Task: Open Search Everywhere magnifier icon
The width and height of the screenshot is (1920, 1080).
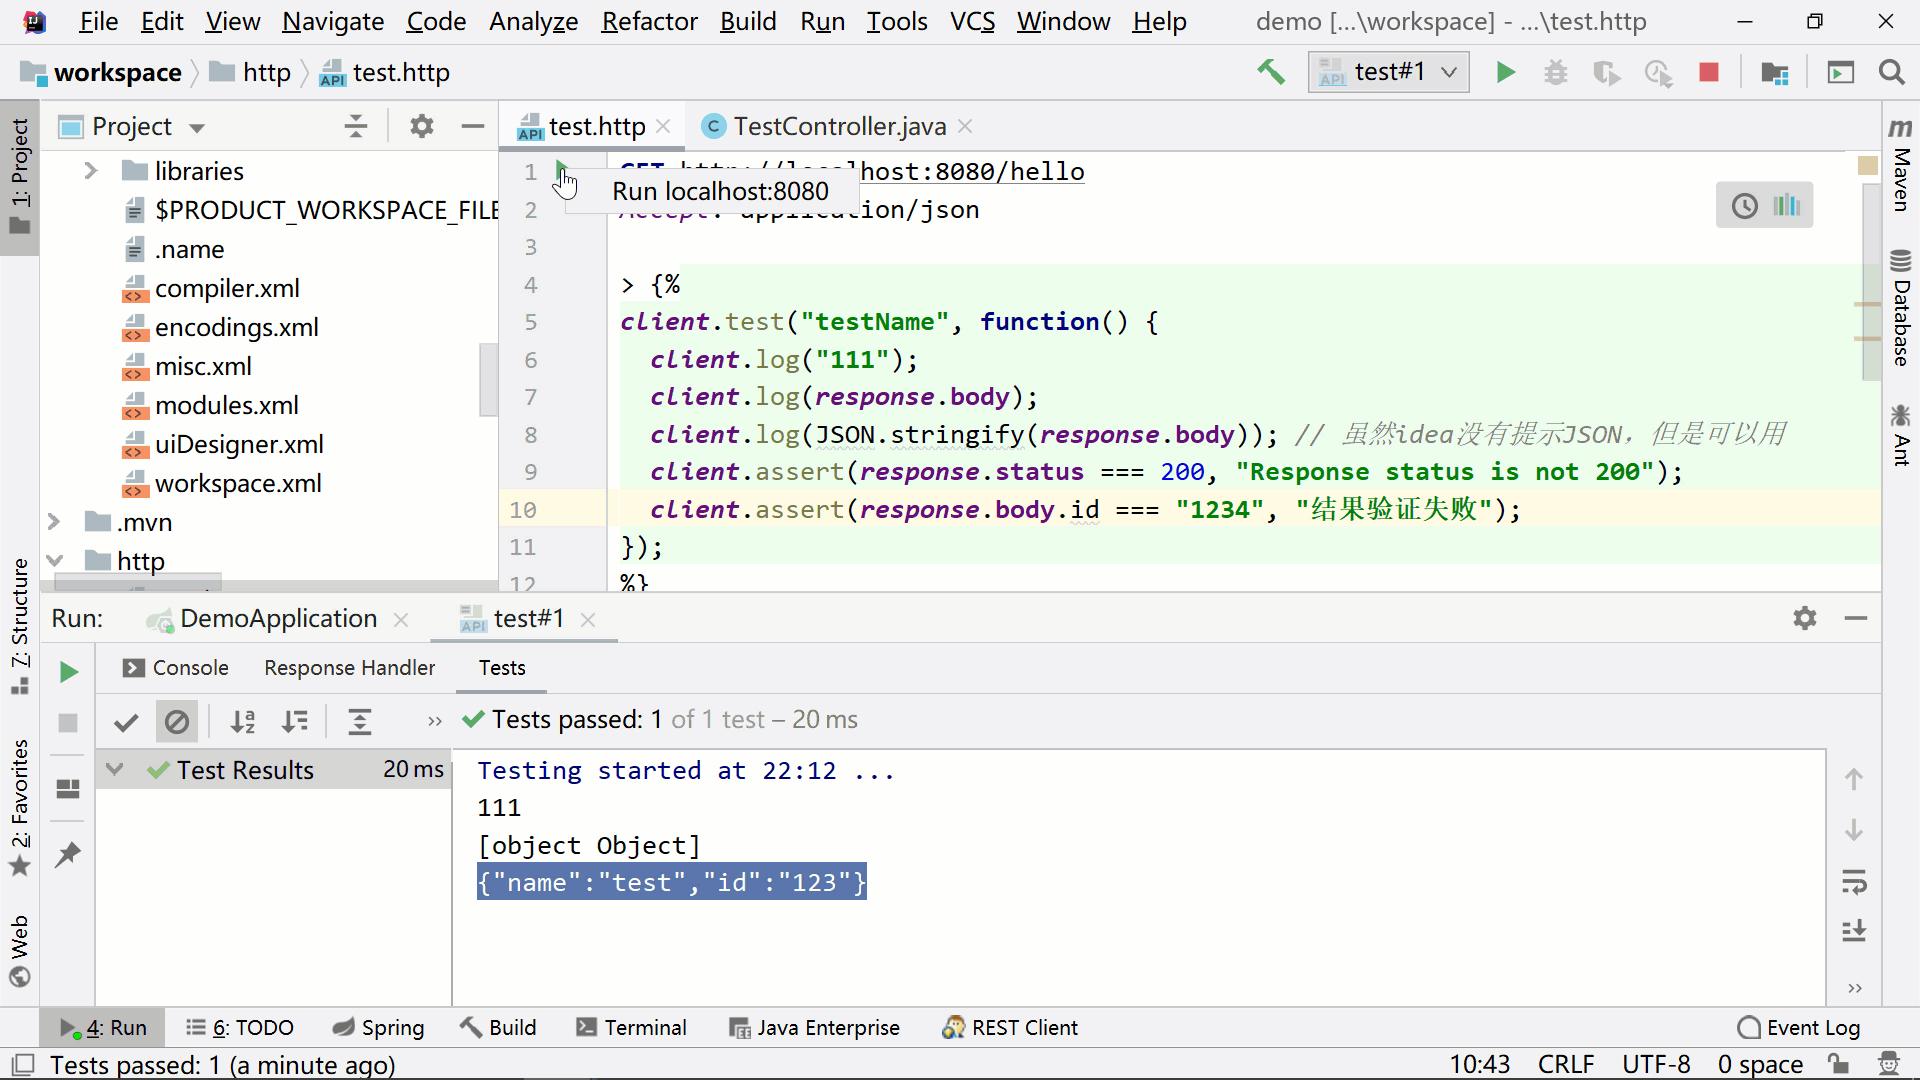Action: (x=1891, y=72)
